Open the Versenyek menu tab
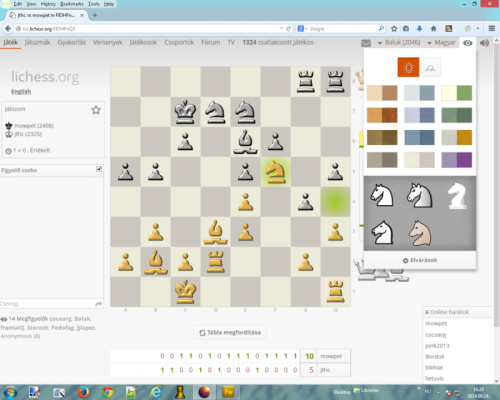The height and width of the screenshot is (400, 500). [107, 42]
